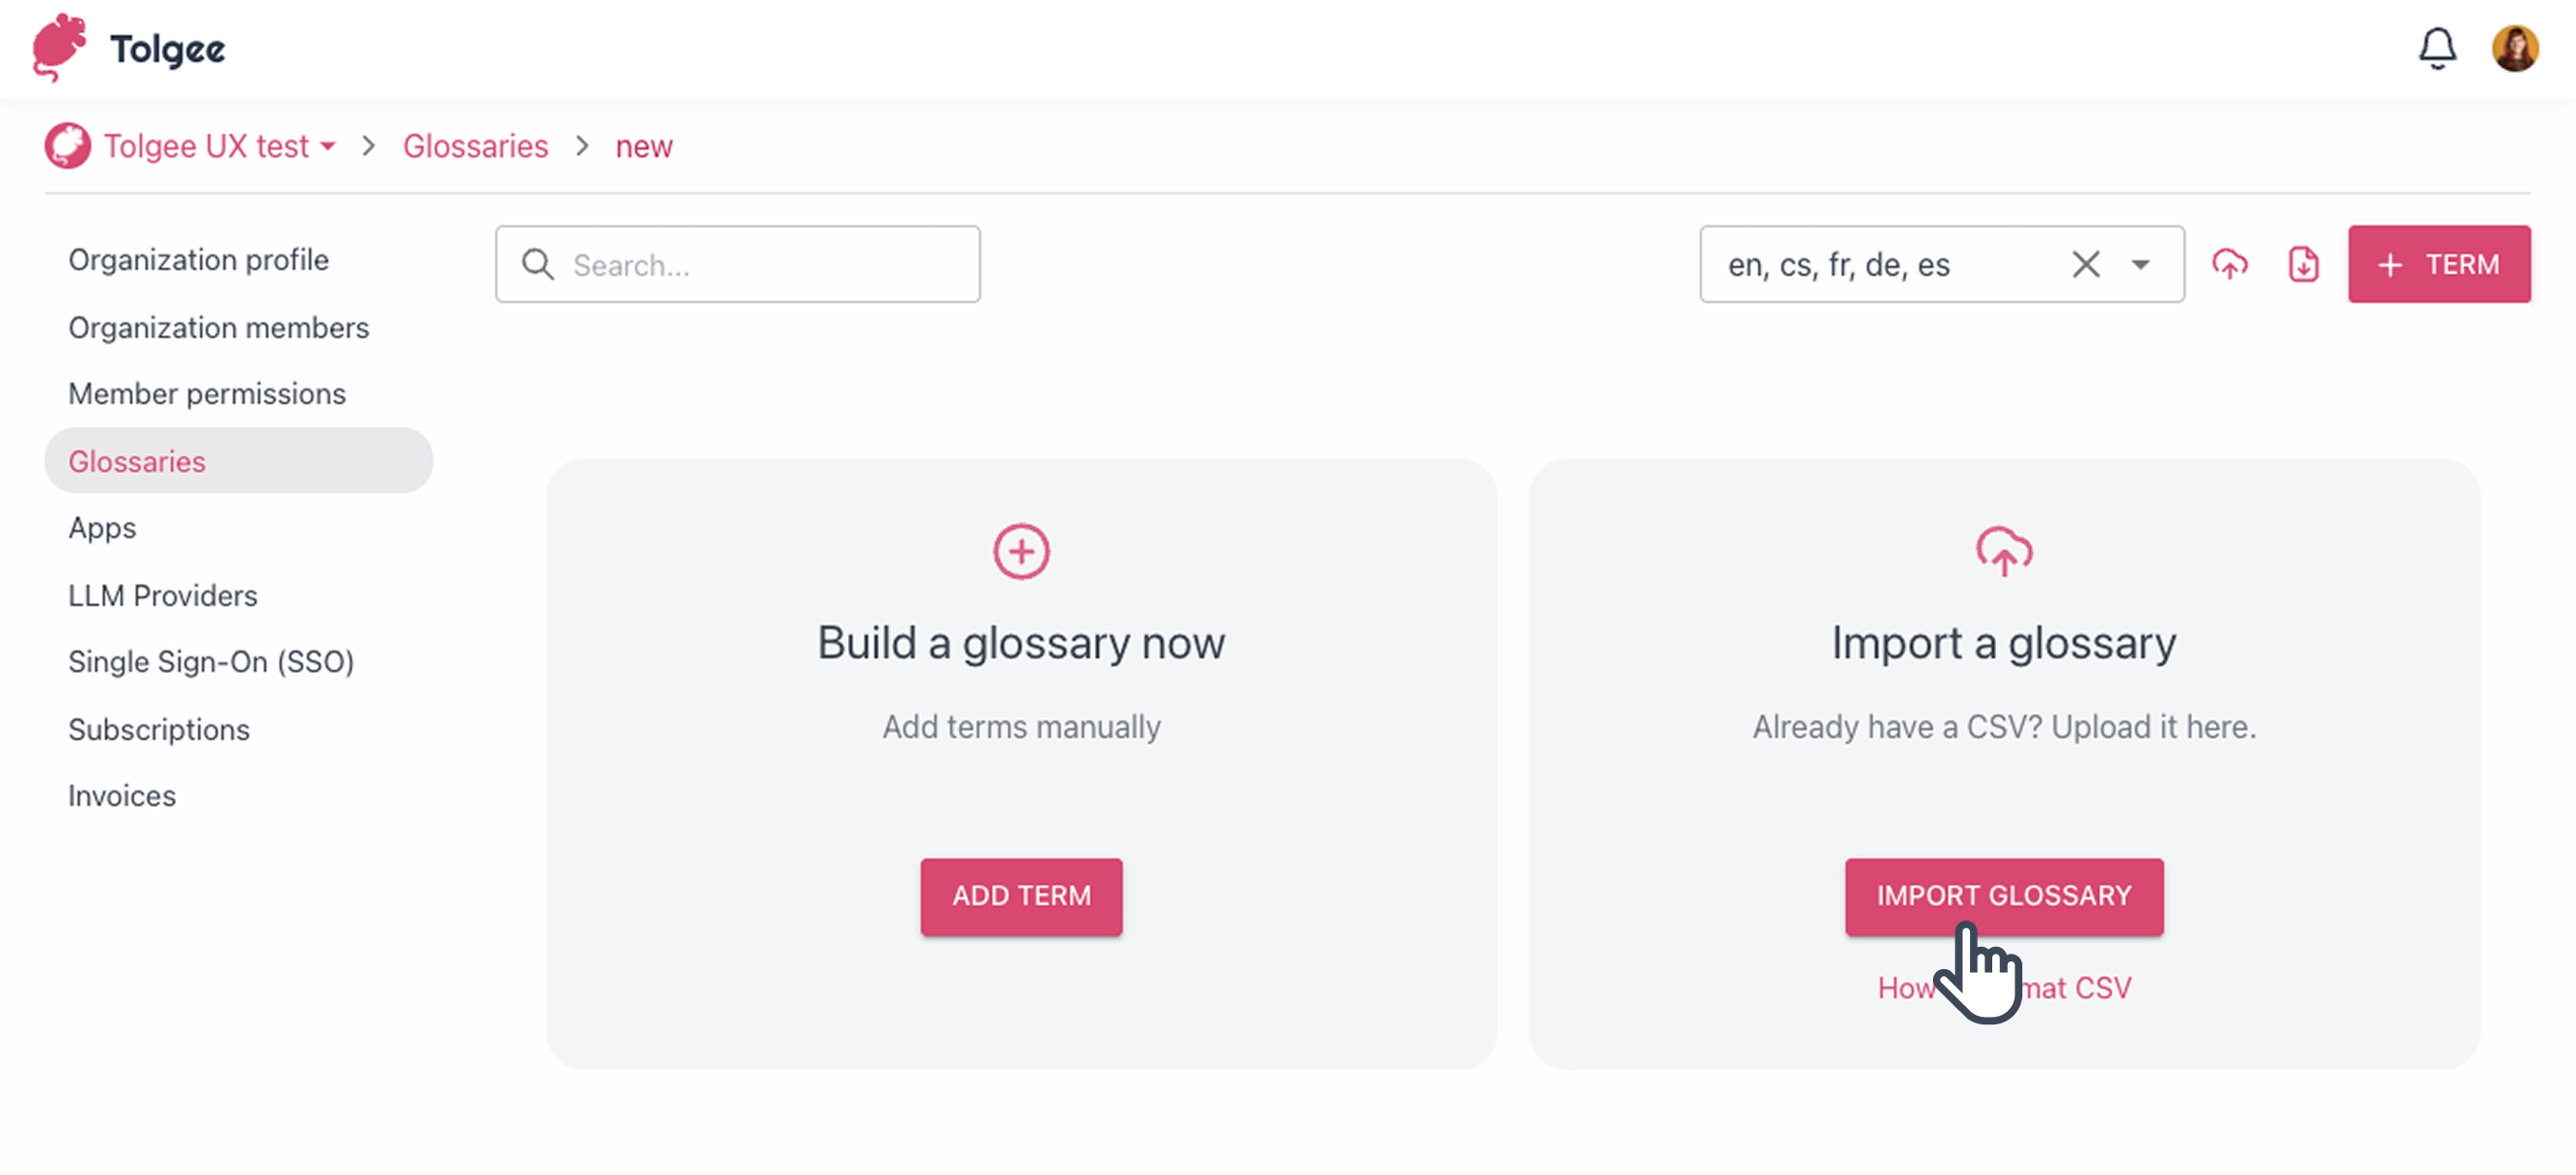Viewport: 2576px width, 1175px height.
Task: Switch to the Glossaries sidebar section
Action: 137,461
